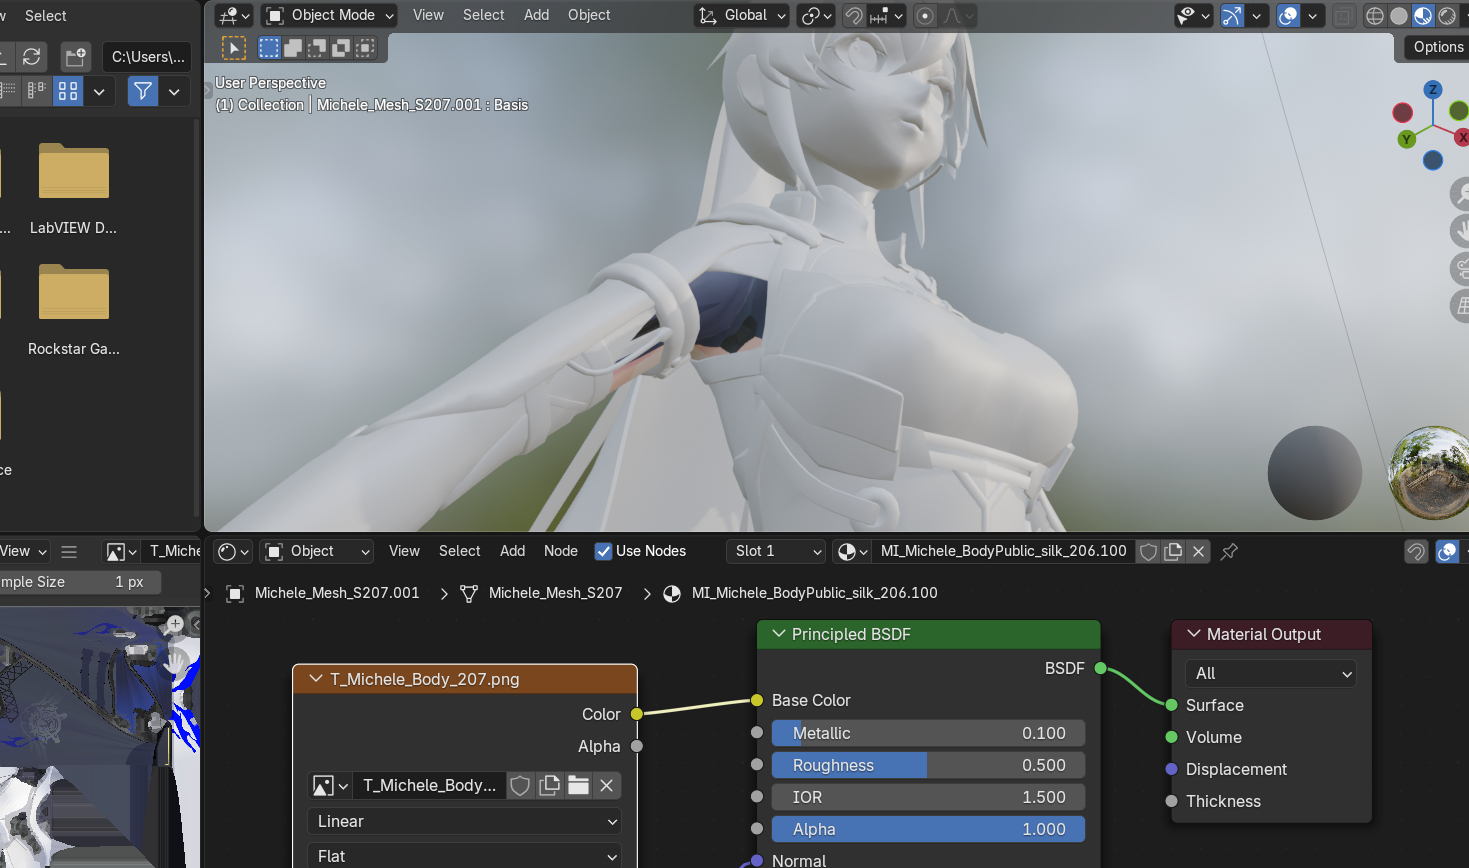The height and width of the screenshot is (868, 1469).
Task: Collapse the Material Output node
Action: click(1193, 634)
